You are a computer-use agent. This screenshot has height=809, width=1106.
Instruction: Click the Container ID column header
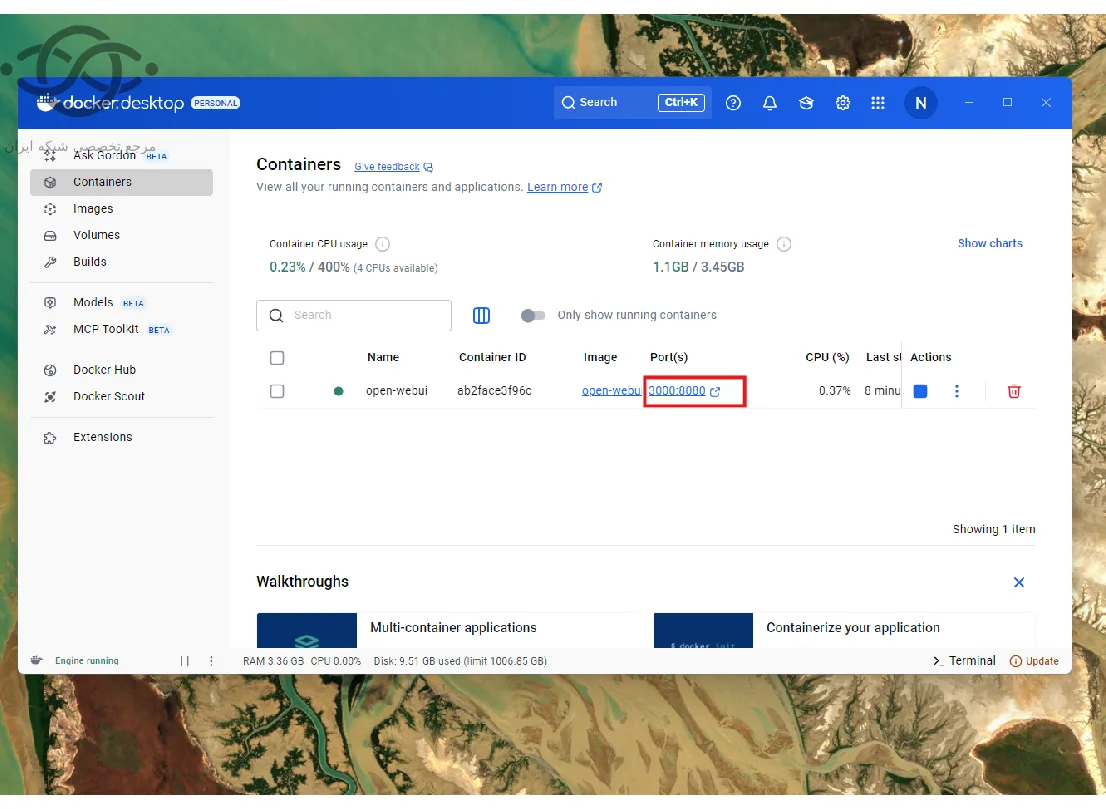pos(492,358)
